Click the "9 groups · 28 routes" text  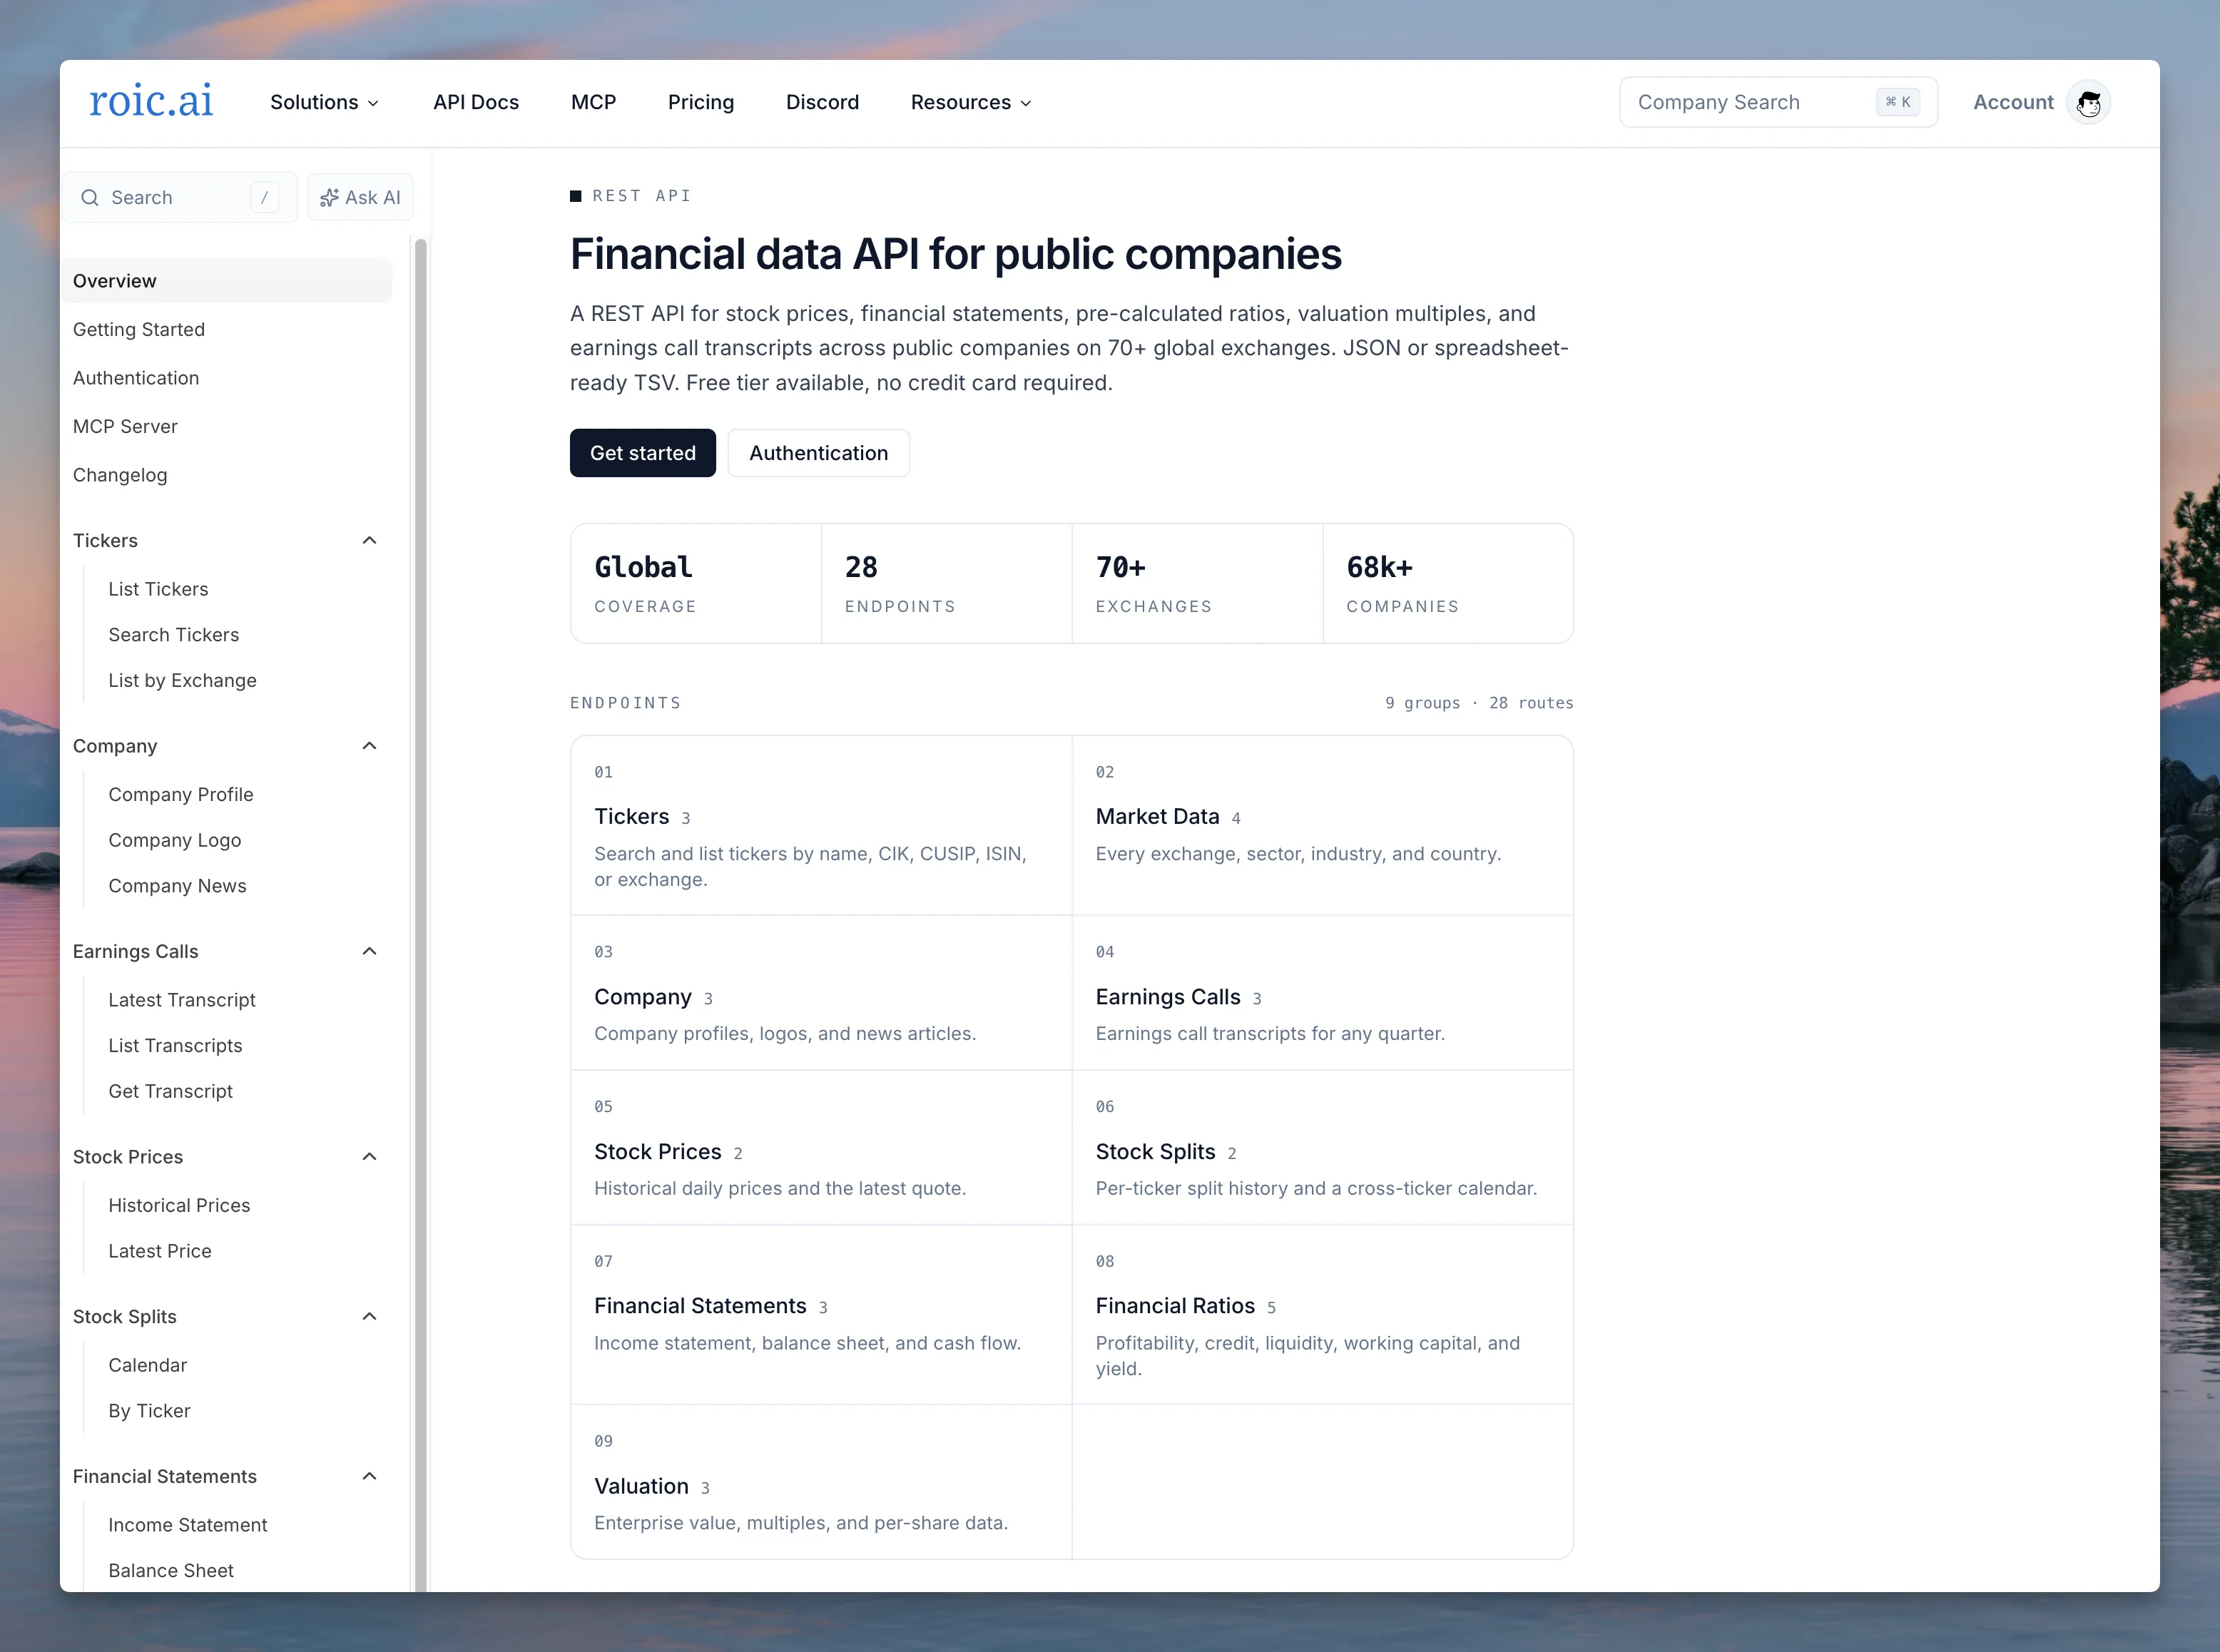1479,703
